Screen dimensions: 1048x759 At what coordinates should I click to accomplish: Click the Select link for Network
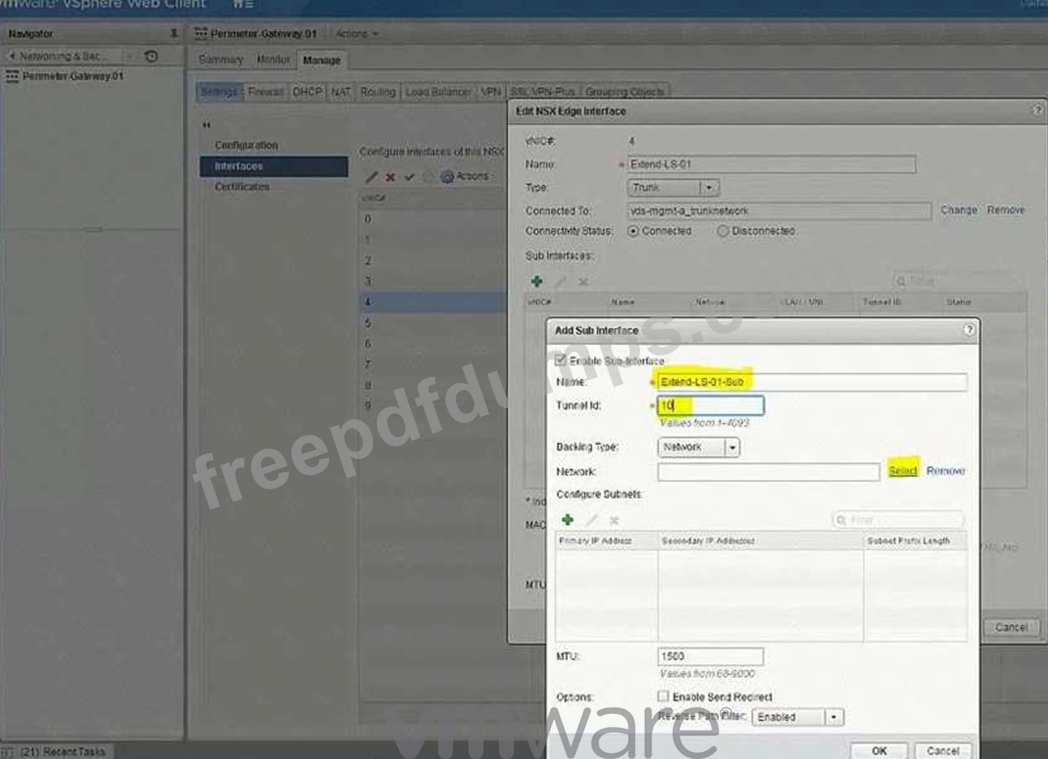(x=903, y=471)
